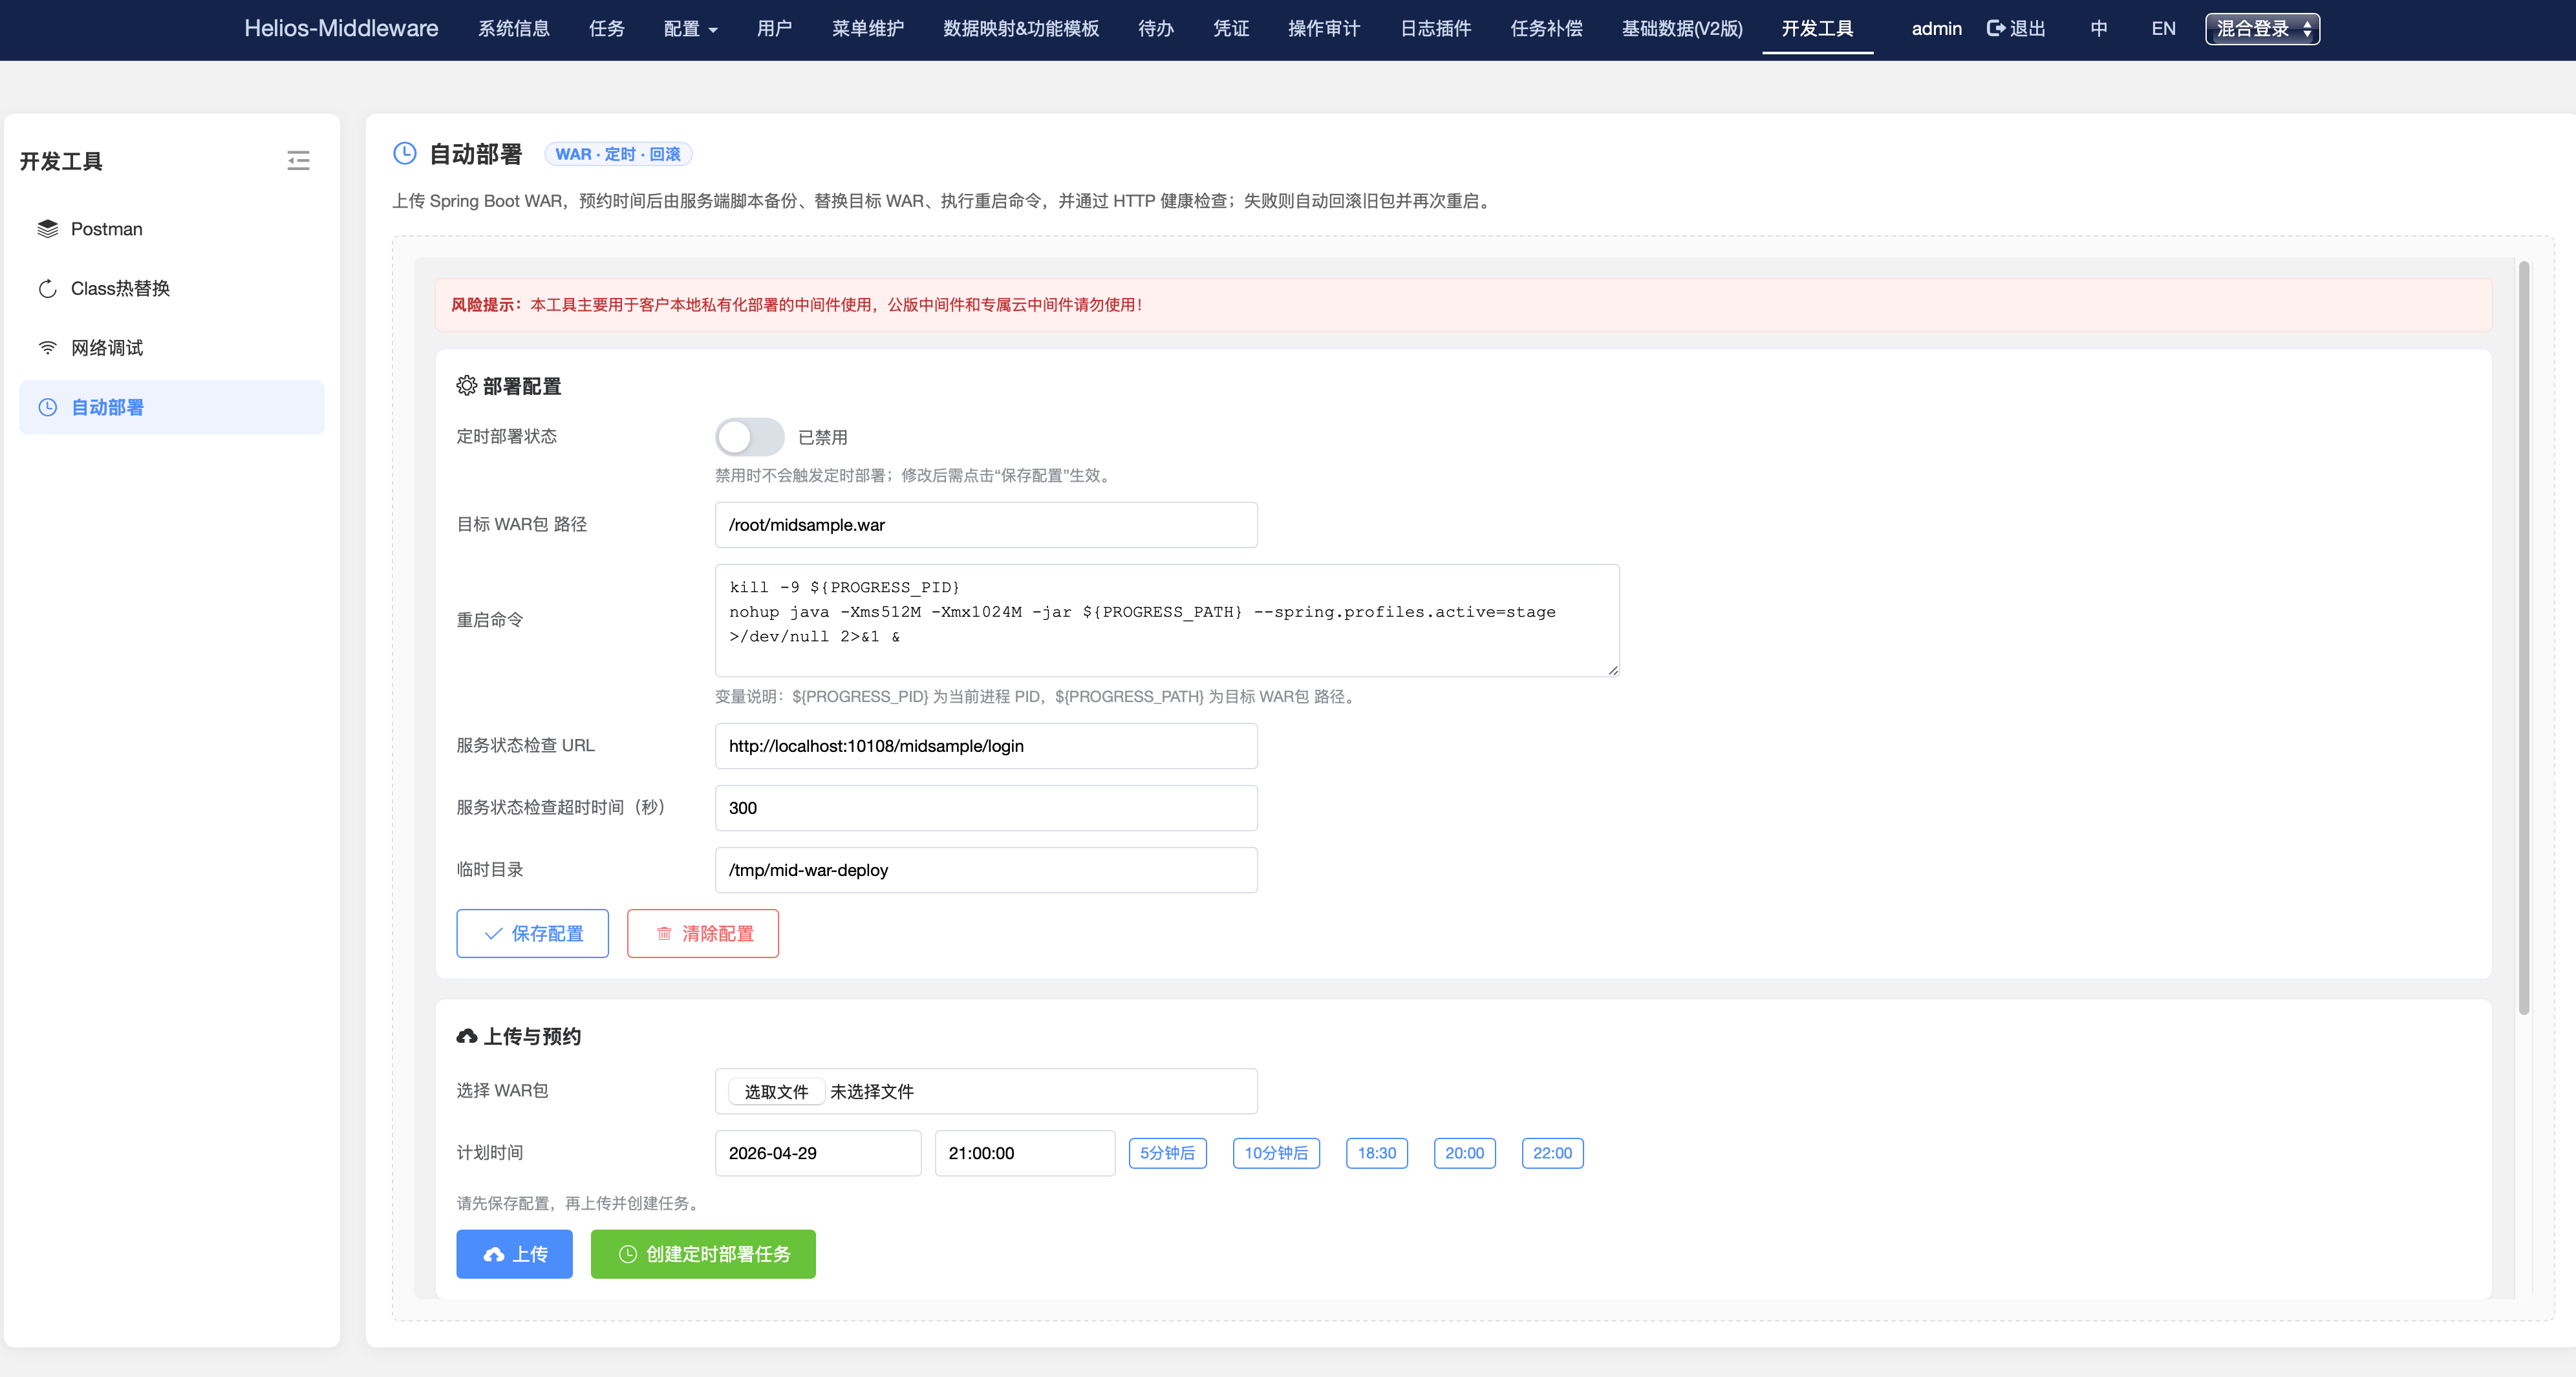This screenshot has width=2576, height=1377.
Task: Click the 2026-04-29 date input field
Action: tap(817, 1153)
